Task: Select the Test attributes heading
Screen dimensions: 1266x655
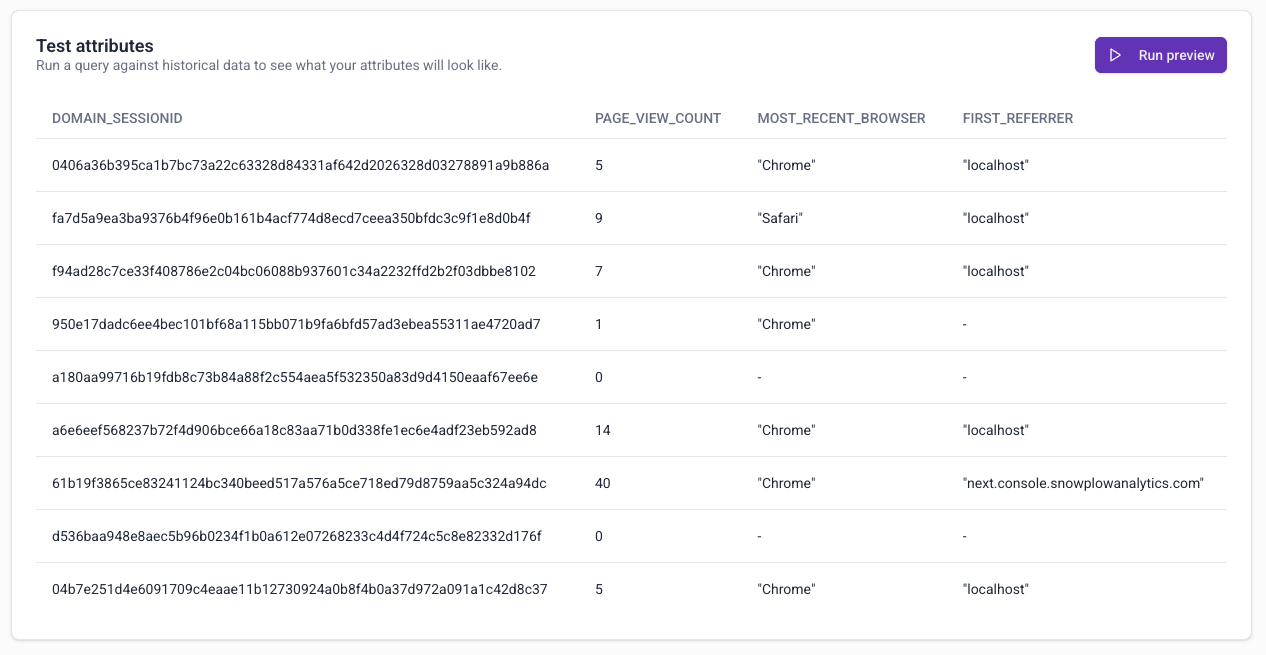Action: tap(95, 46)
